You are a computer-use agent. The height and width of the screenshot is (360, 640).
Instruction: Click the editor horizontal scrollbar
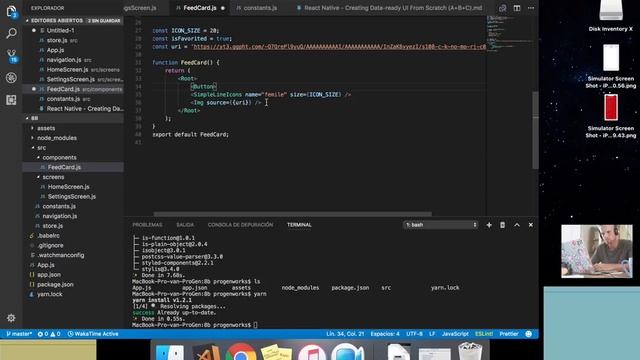click(292, 214)
